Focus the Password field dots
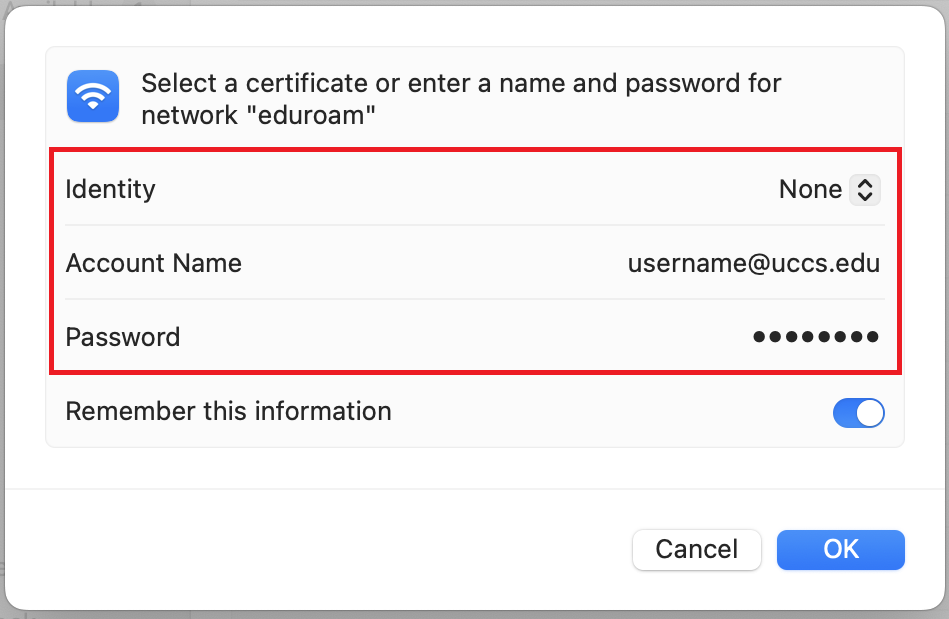This screenshot has width=949, height=619. pyautogui.click(x=816, y=336)
